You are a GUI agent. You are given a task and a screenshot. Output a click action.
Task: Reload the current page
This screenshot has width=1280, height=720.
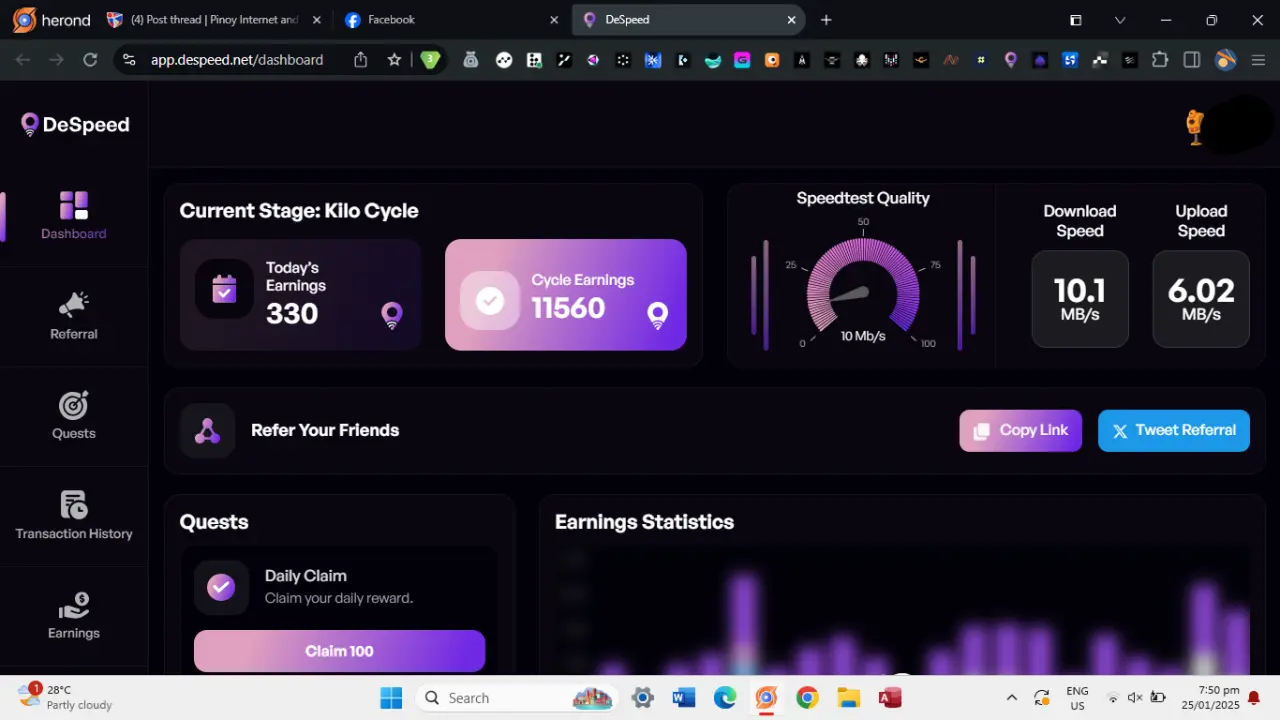(x=90, y=60)
